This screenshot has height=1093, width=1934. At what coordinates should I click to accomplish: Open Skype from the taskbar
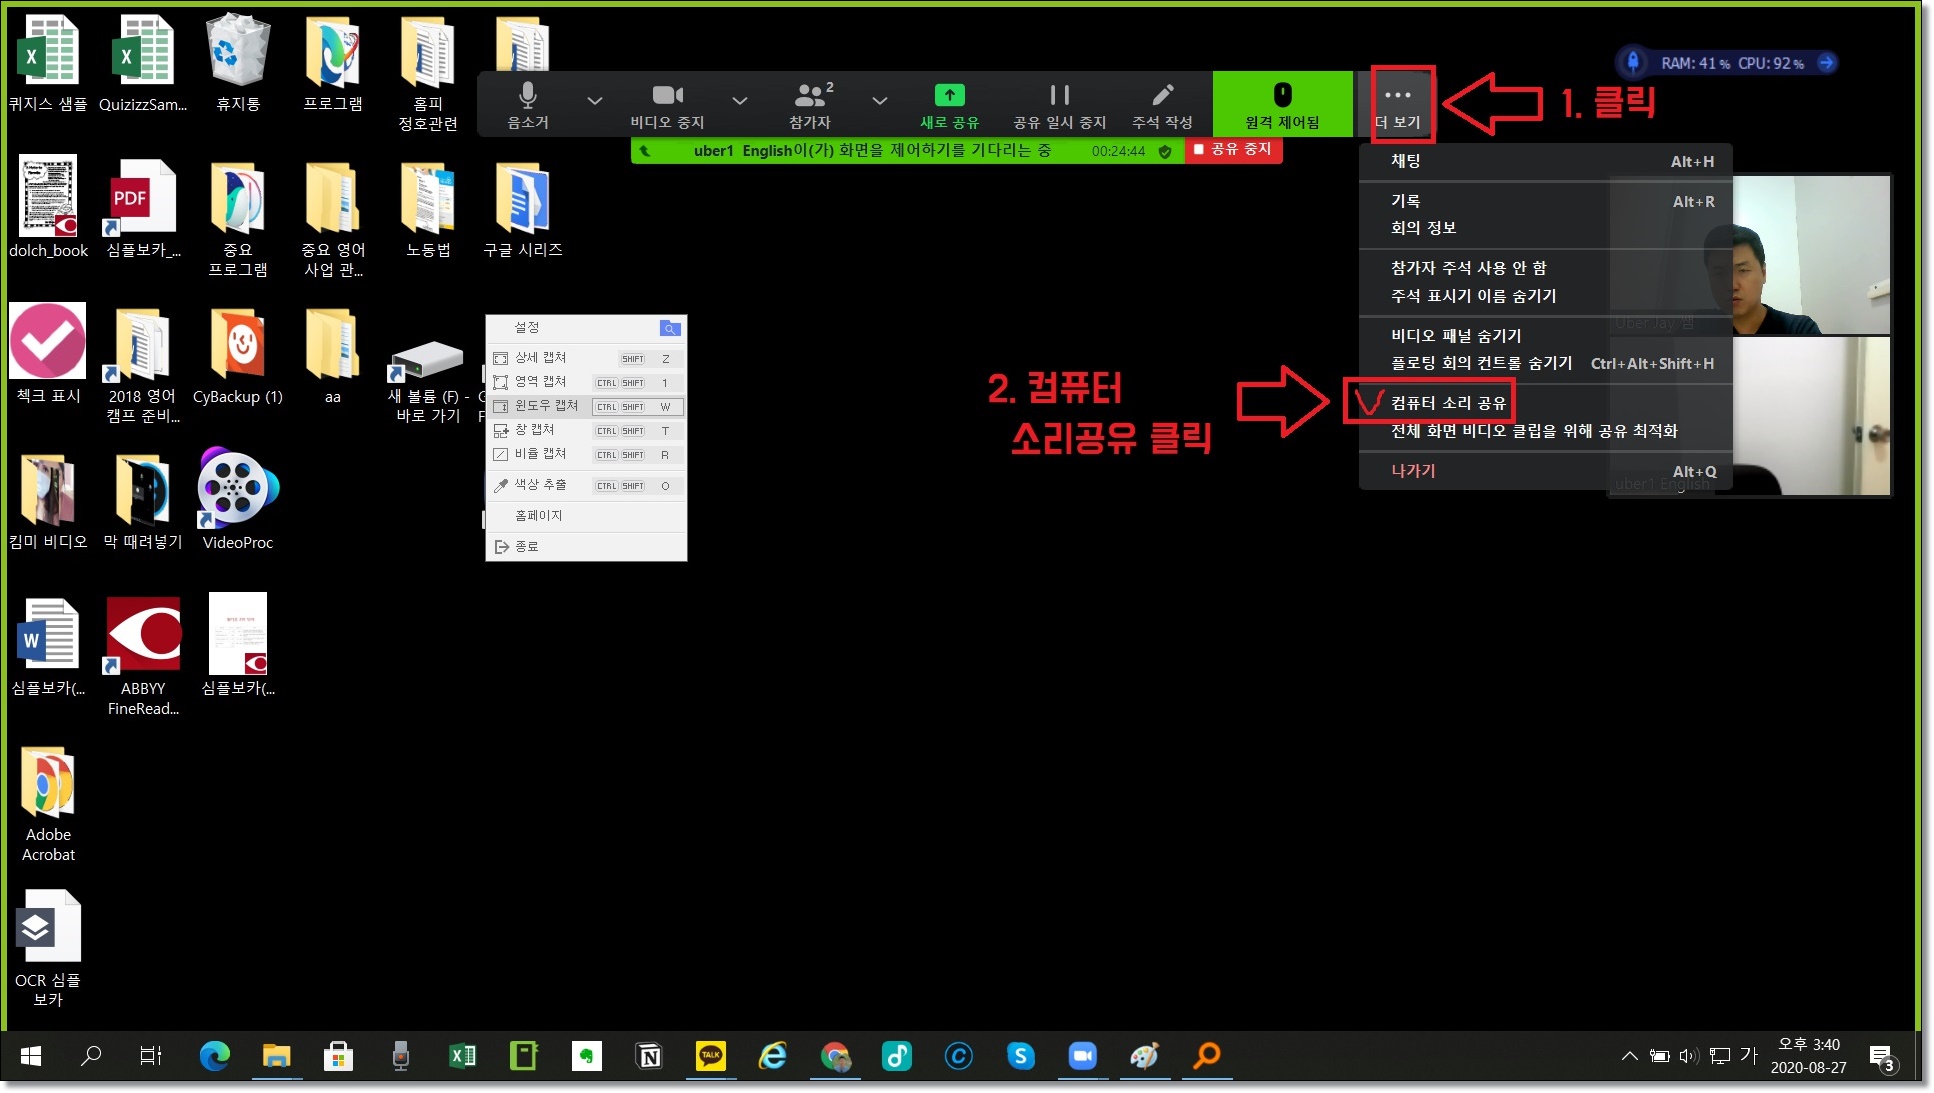(x=1020, y=1056)
